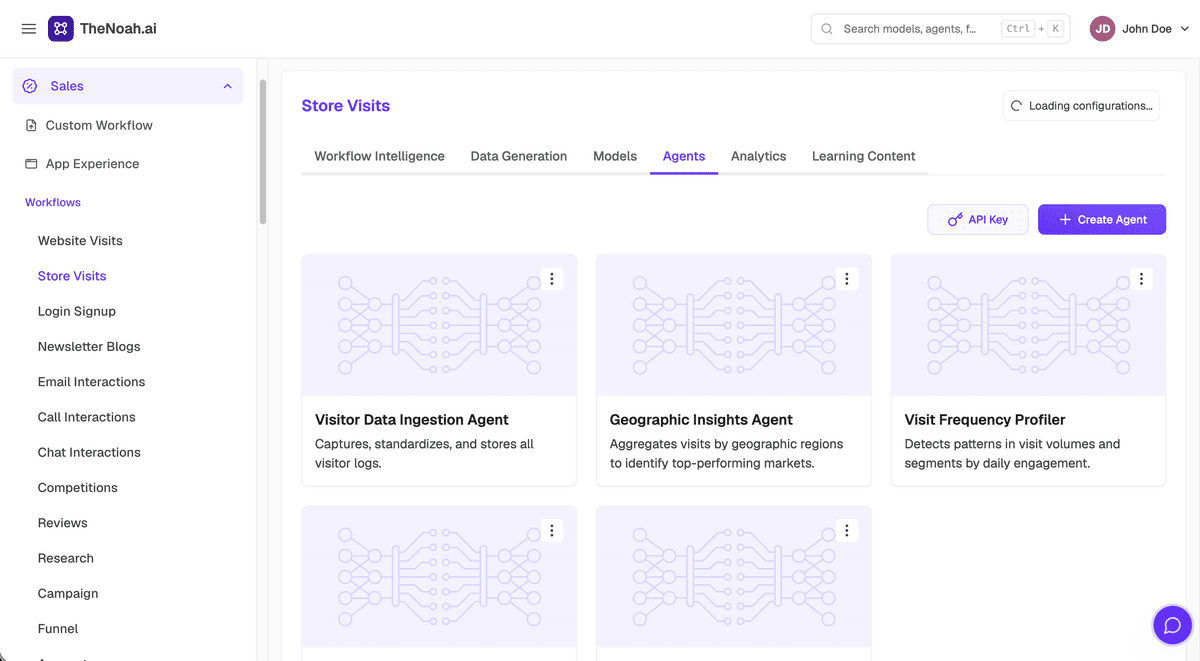Open the chat bubble support widget
The image size is (1200, 661).
1173,626
